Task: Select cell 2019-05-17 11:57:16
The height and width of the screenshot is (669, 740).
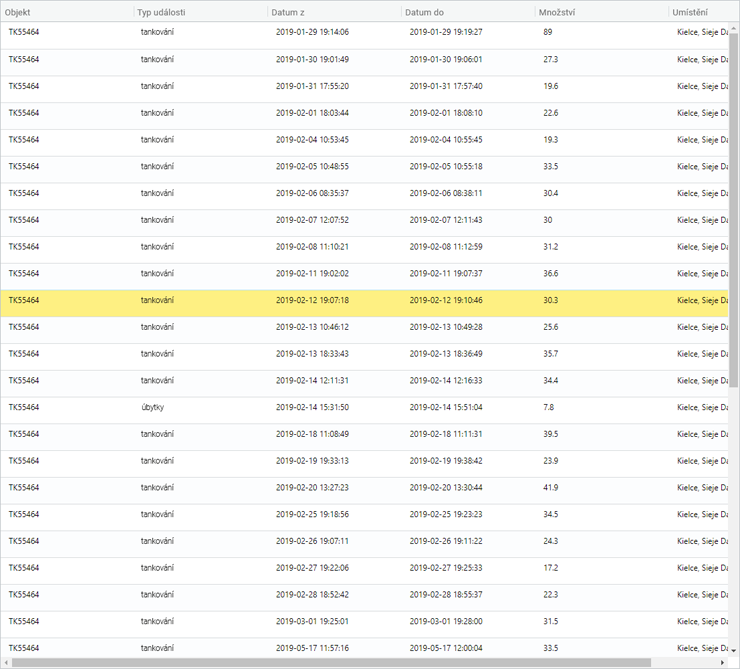Action: point(312,648)
